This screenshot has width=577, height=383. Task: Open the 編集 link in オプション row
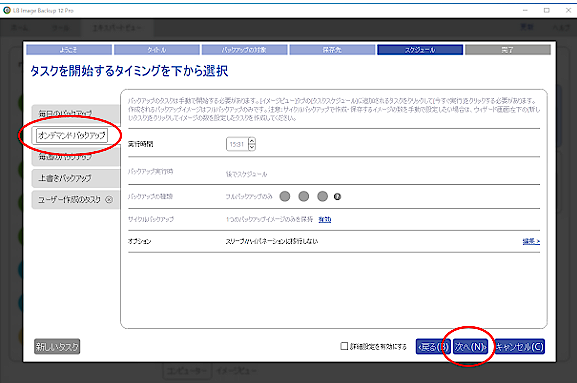point(531,241)
